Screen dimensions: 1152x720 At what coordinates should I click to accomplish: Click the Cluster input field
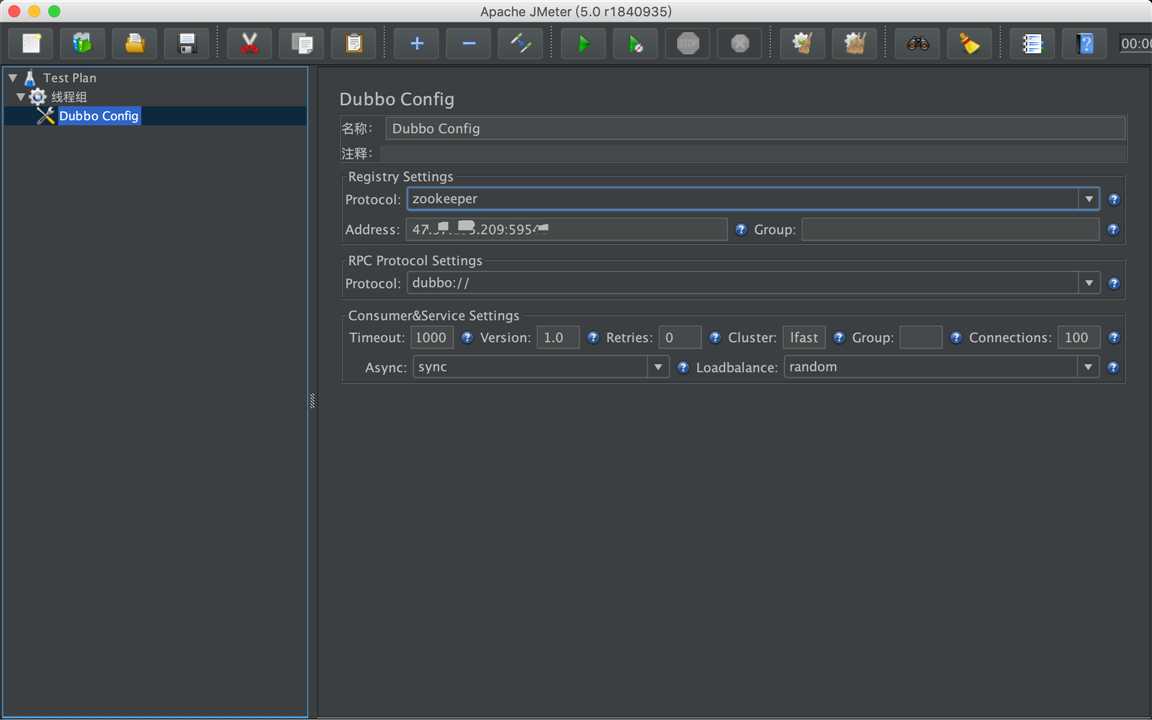coord(804,337)
